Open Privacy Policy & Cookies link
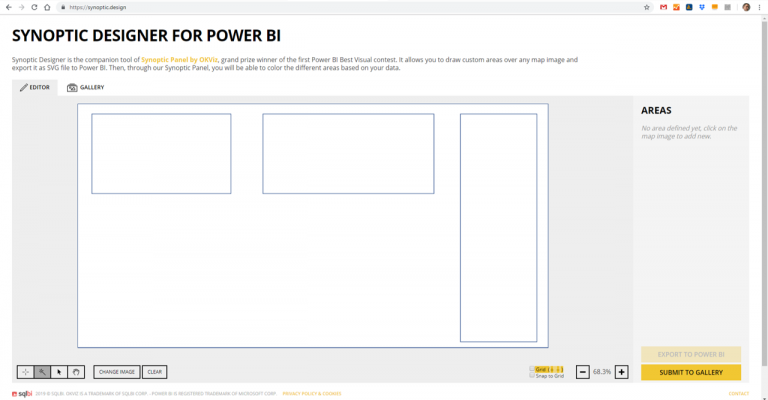Viewport: 768px width, 400px height. point(312,394)
